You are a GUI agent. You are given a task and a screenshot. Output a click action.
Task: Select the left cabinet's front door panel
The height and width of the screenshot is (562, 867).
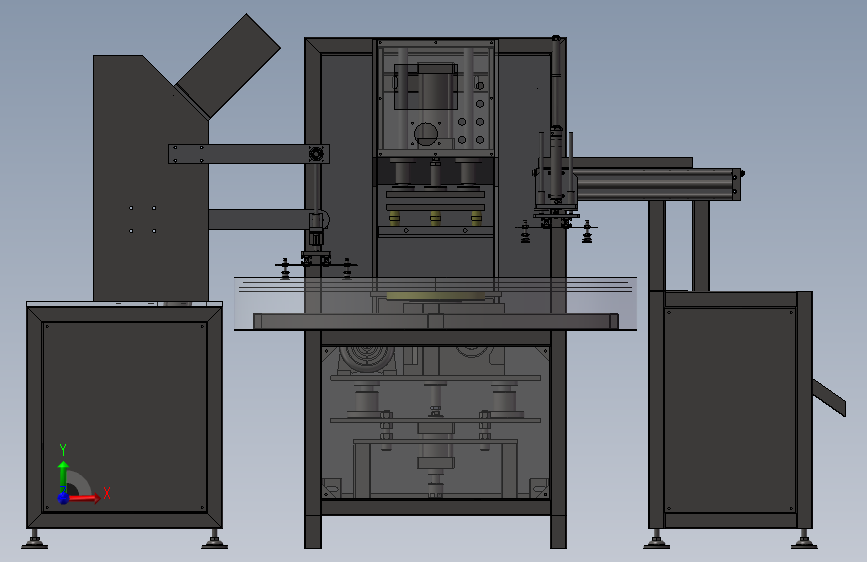[125, 417]
